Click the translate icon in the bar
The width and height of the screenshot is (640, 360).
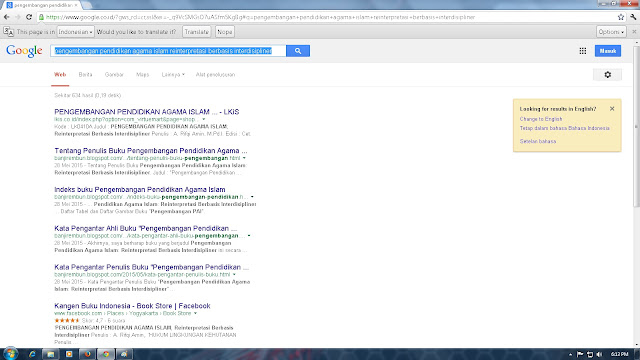(9, 32)
